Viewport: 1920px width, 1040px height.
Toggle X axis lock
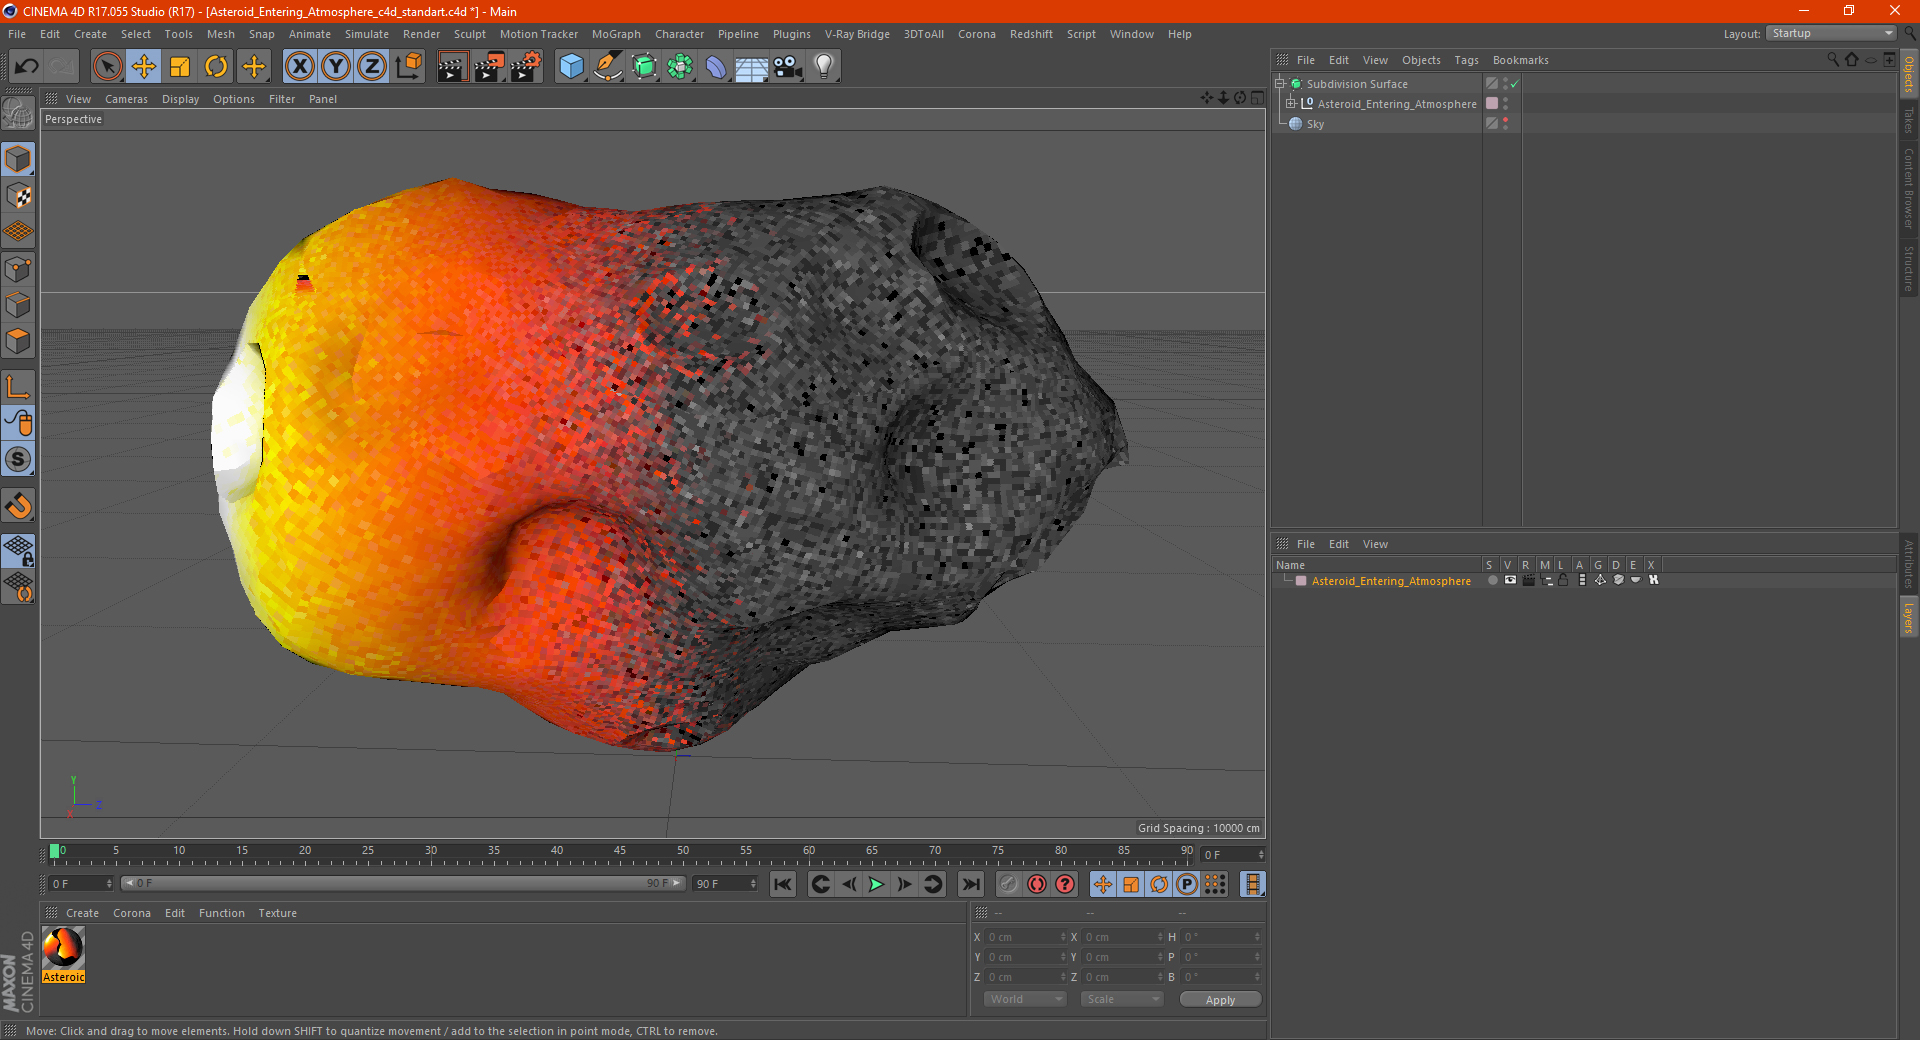pos(299,67)
